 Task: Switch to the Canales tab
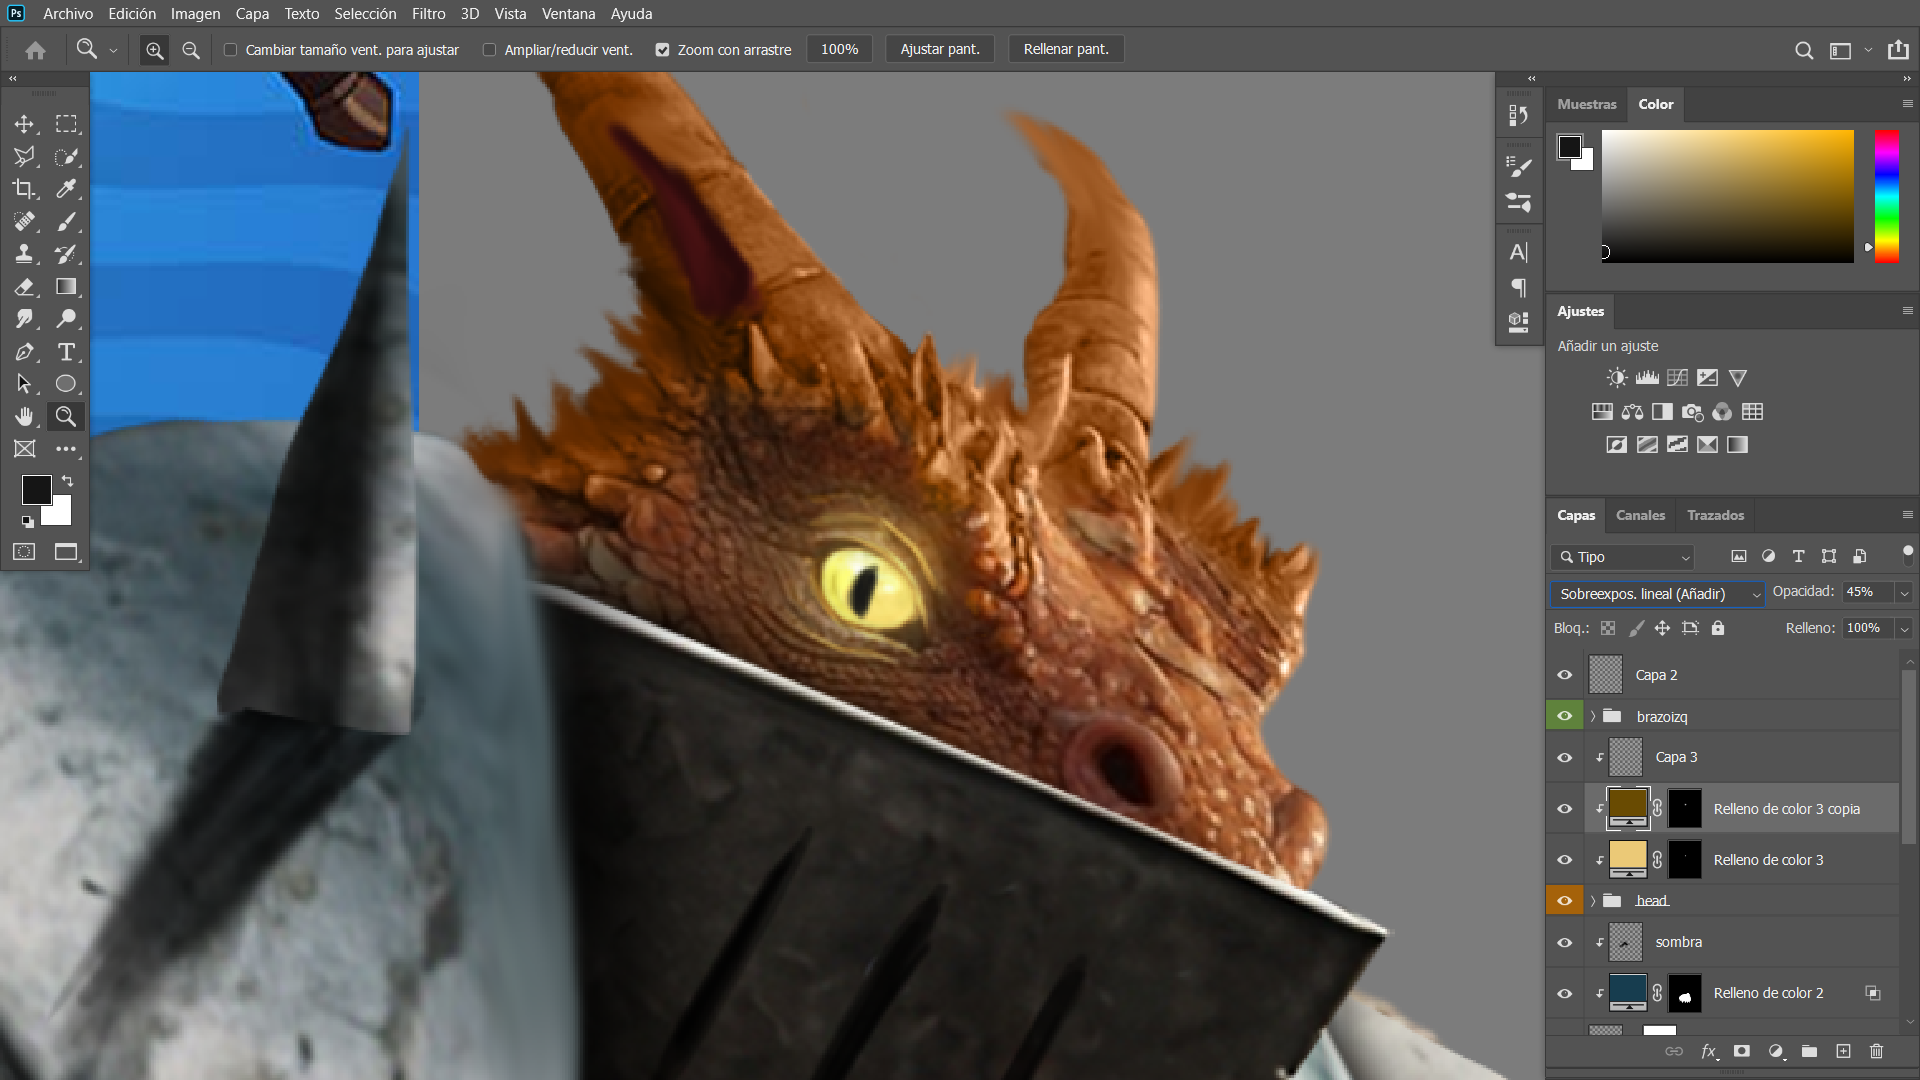point(1640,515)
